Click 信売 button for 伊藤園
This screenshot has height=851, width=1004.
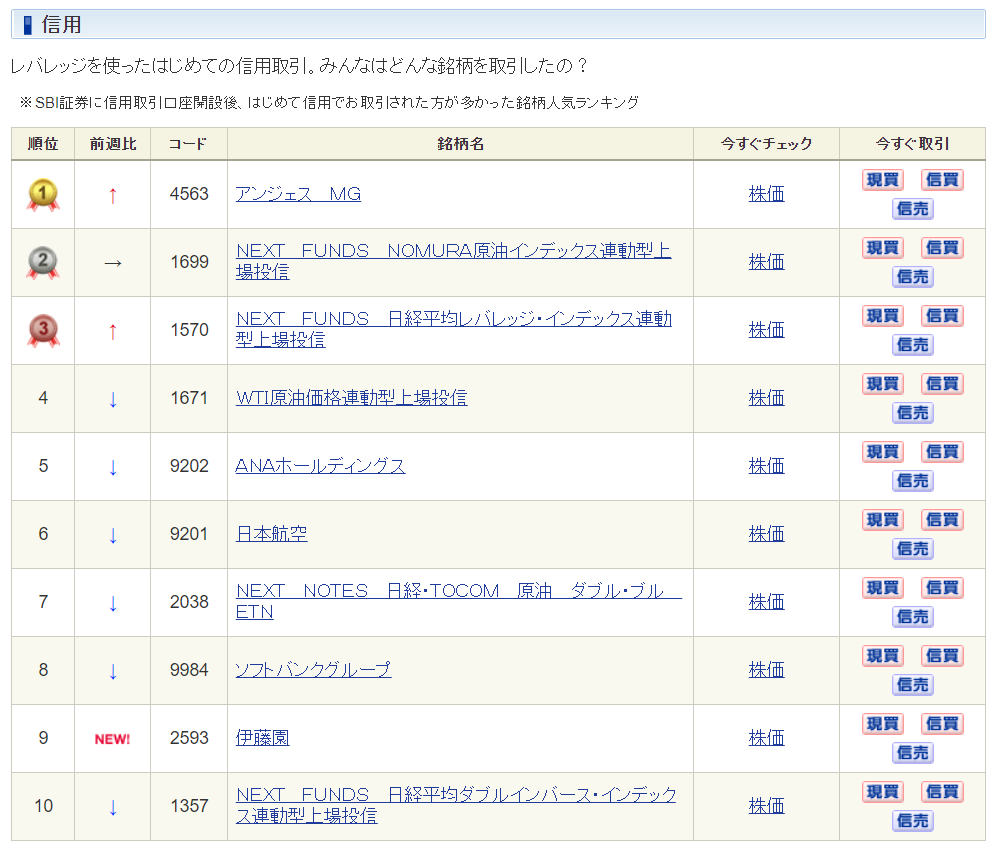[x=912, y=752]
